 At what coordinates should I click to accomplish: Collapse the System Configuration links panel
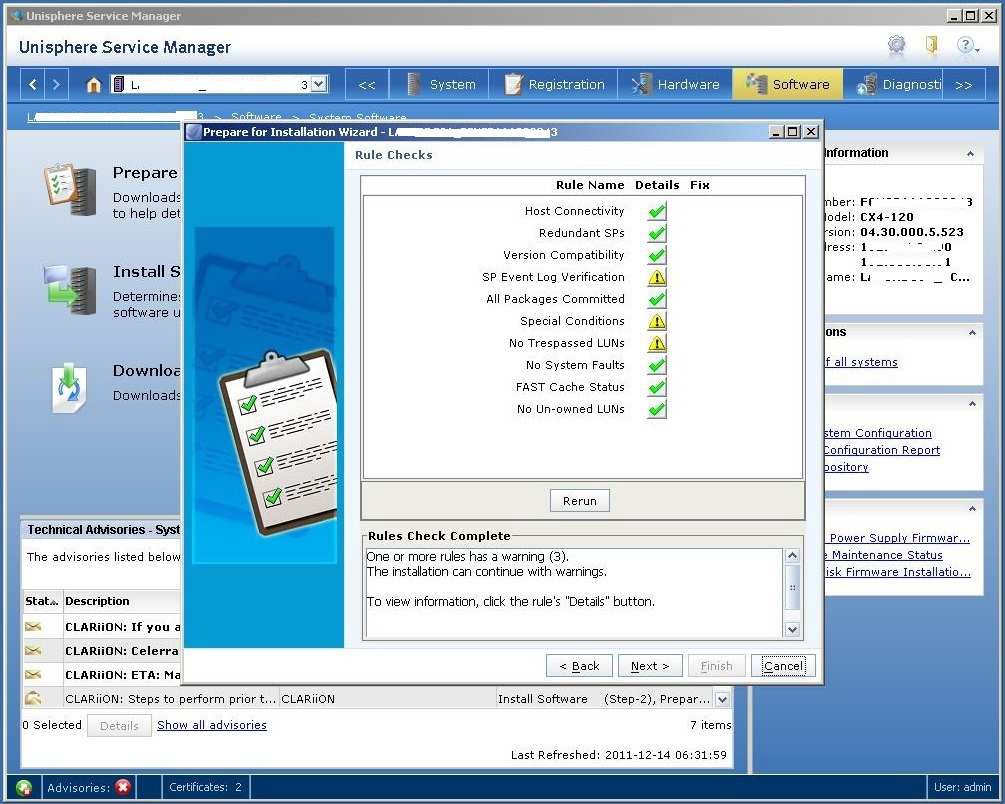point(972,404)
